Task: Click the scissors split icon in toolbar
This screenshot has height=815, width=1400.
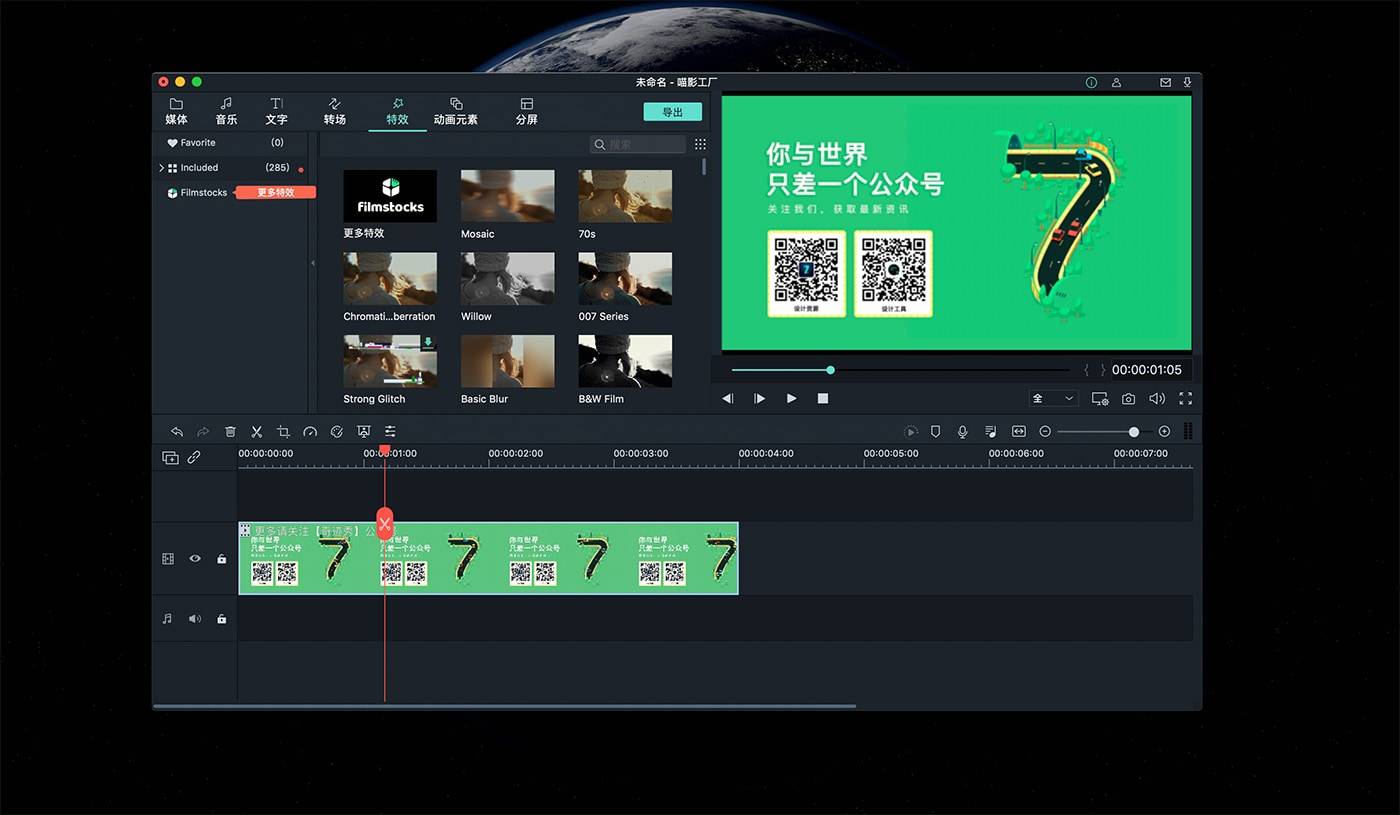Action: (257, 432)
